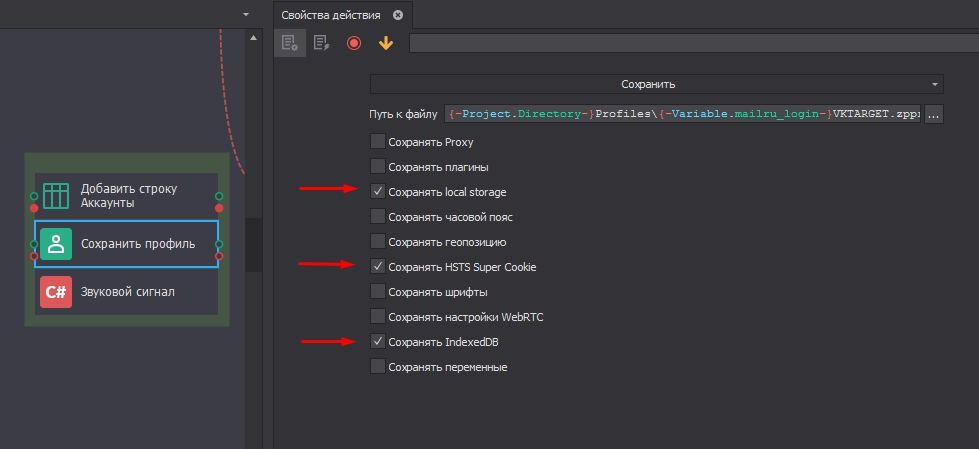
Task: Click the red record circle icon
Action: tap(353, 43)
